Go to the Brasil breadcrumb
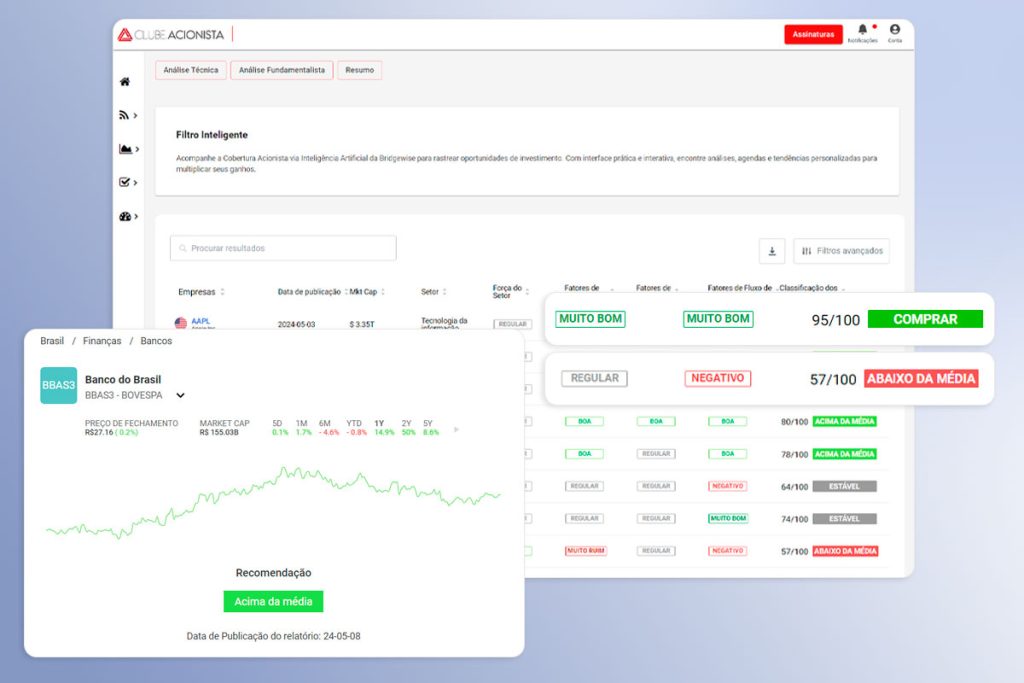1024x683 pixels. (x=52, y=341)
